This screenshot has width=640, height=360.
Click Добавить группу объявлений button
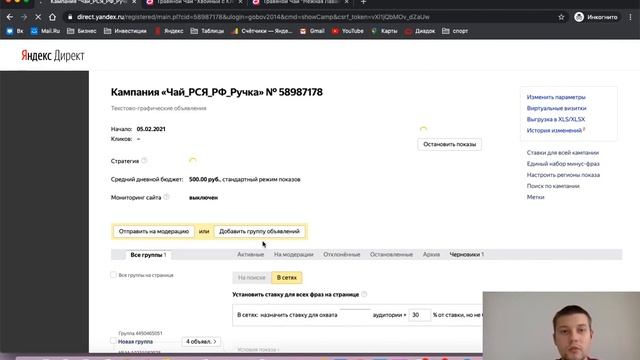259,231
